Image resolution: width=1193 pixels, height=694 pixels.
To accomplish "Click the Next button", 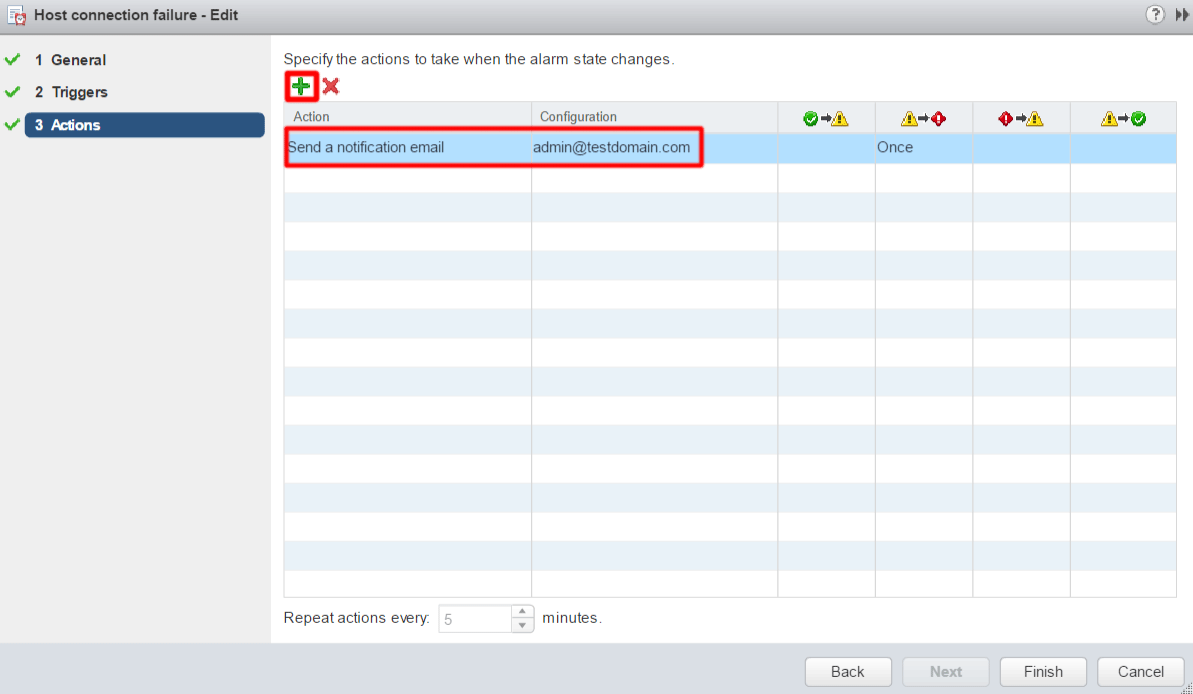I will click(945, 671).
